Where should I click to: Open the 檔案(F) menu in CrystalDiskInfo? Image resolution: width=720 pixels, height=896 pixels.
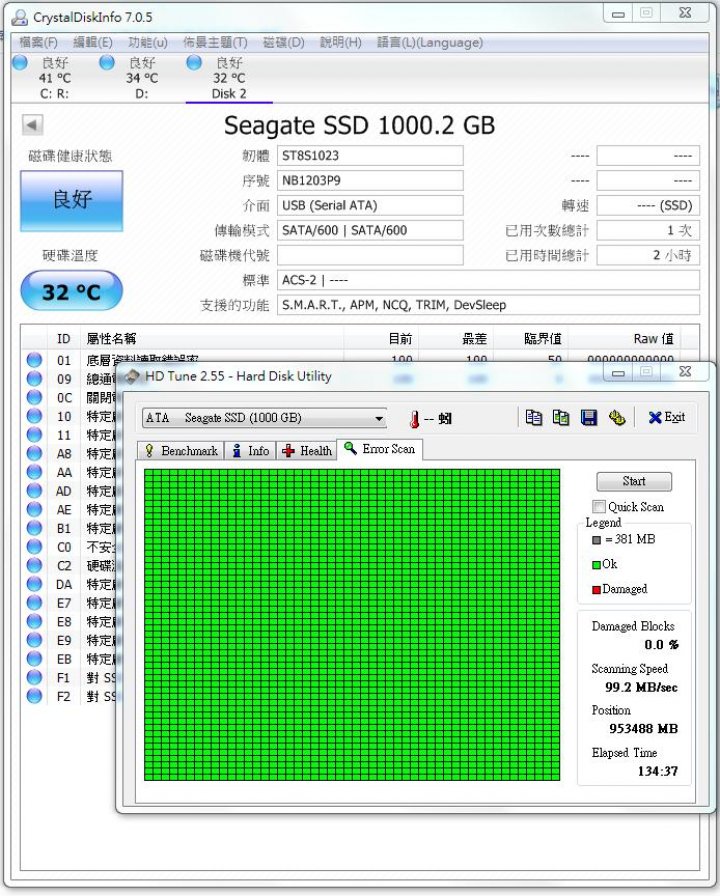coord(38,42)
